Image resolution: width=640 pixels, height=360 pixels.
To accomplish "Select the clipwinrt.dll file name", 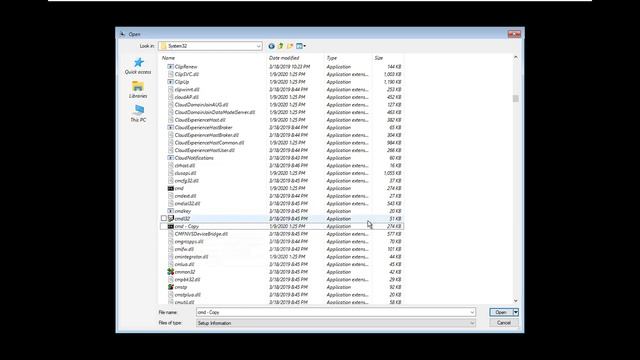I will coord(187,89).
